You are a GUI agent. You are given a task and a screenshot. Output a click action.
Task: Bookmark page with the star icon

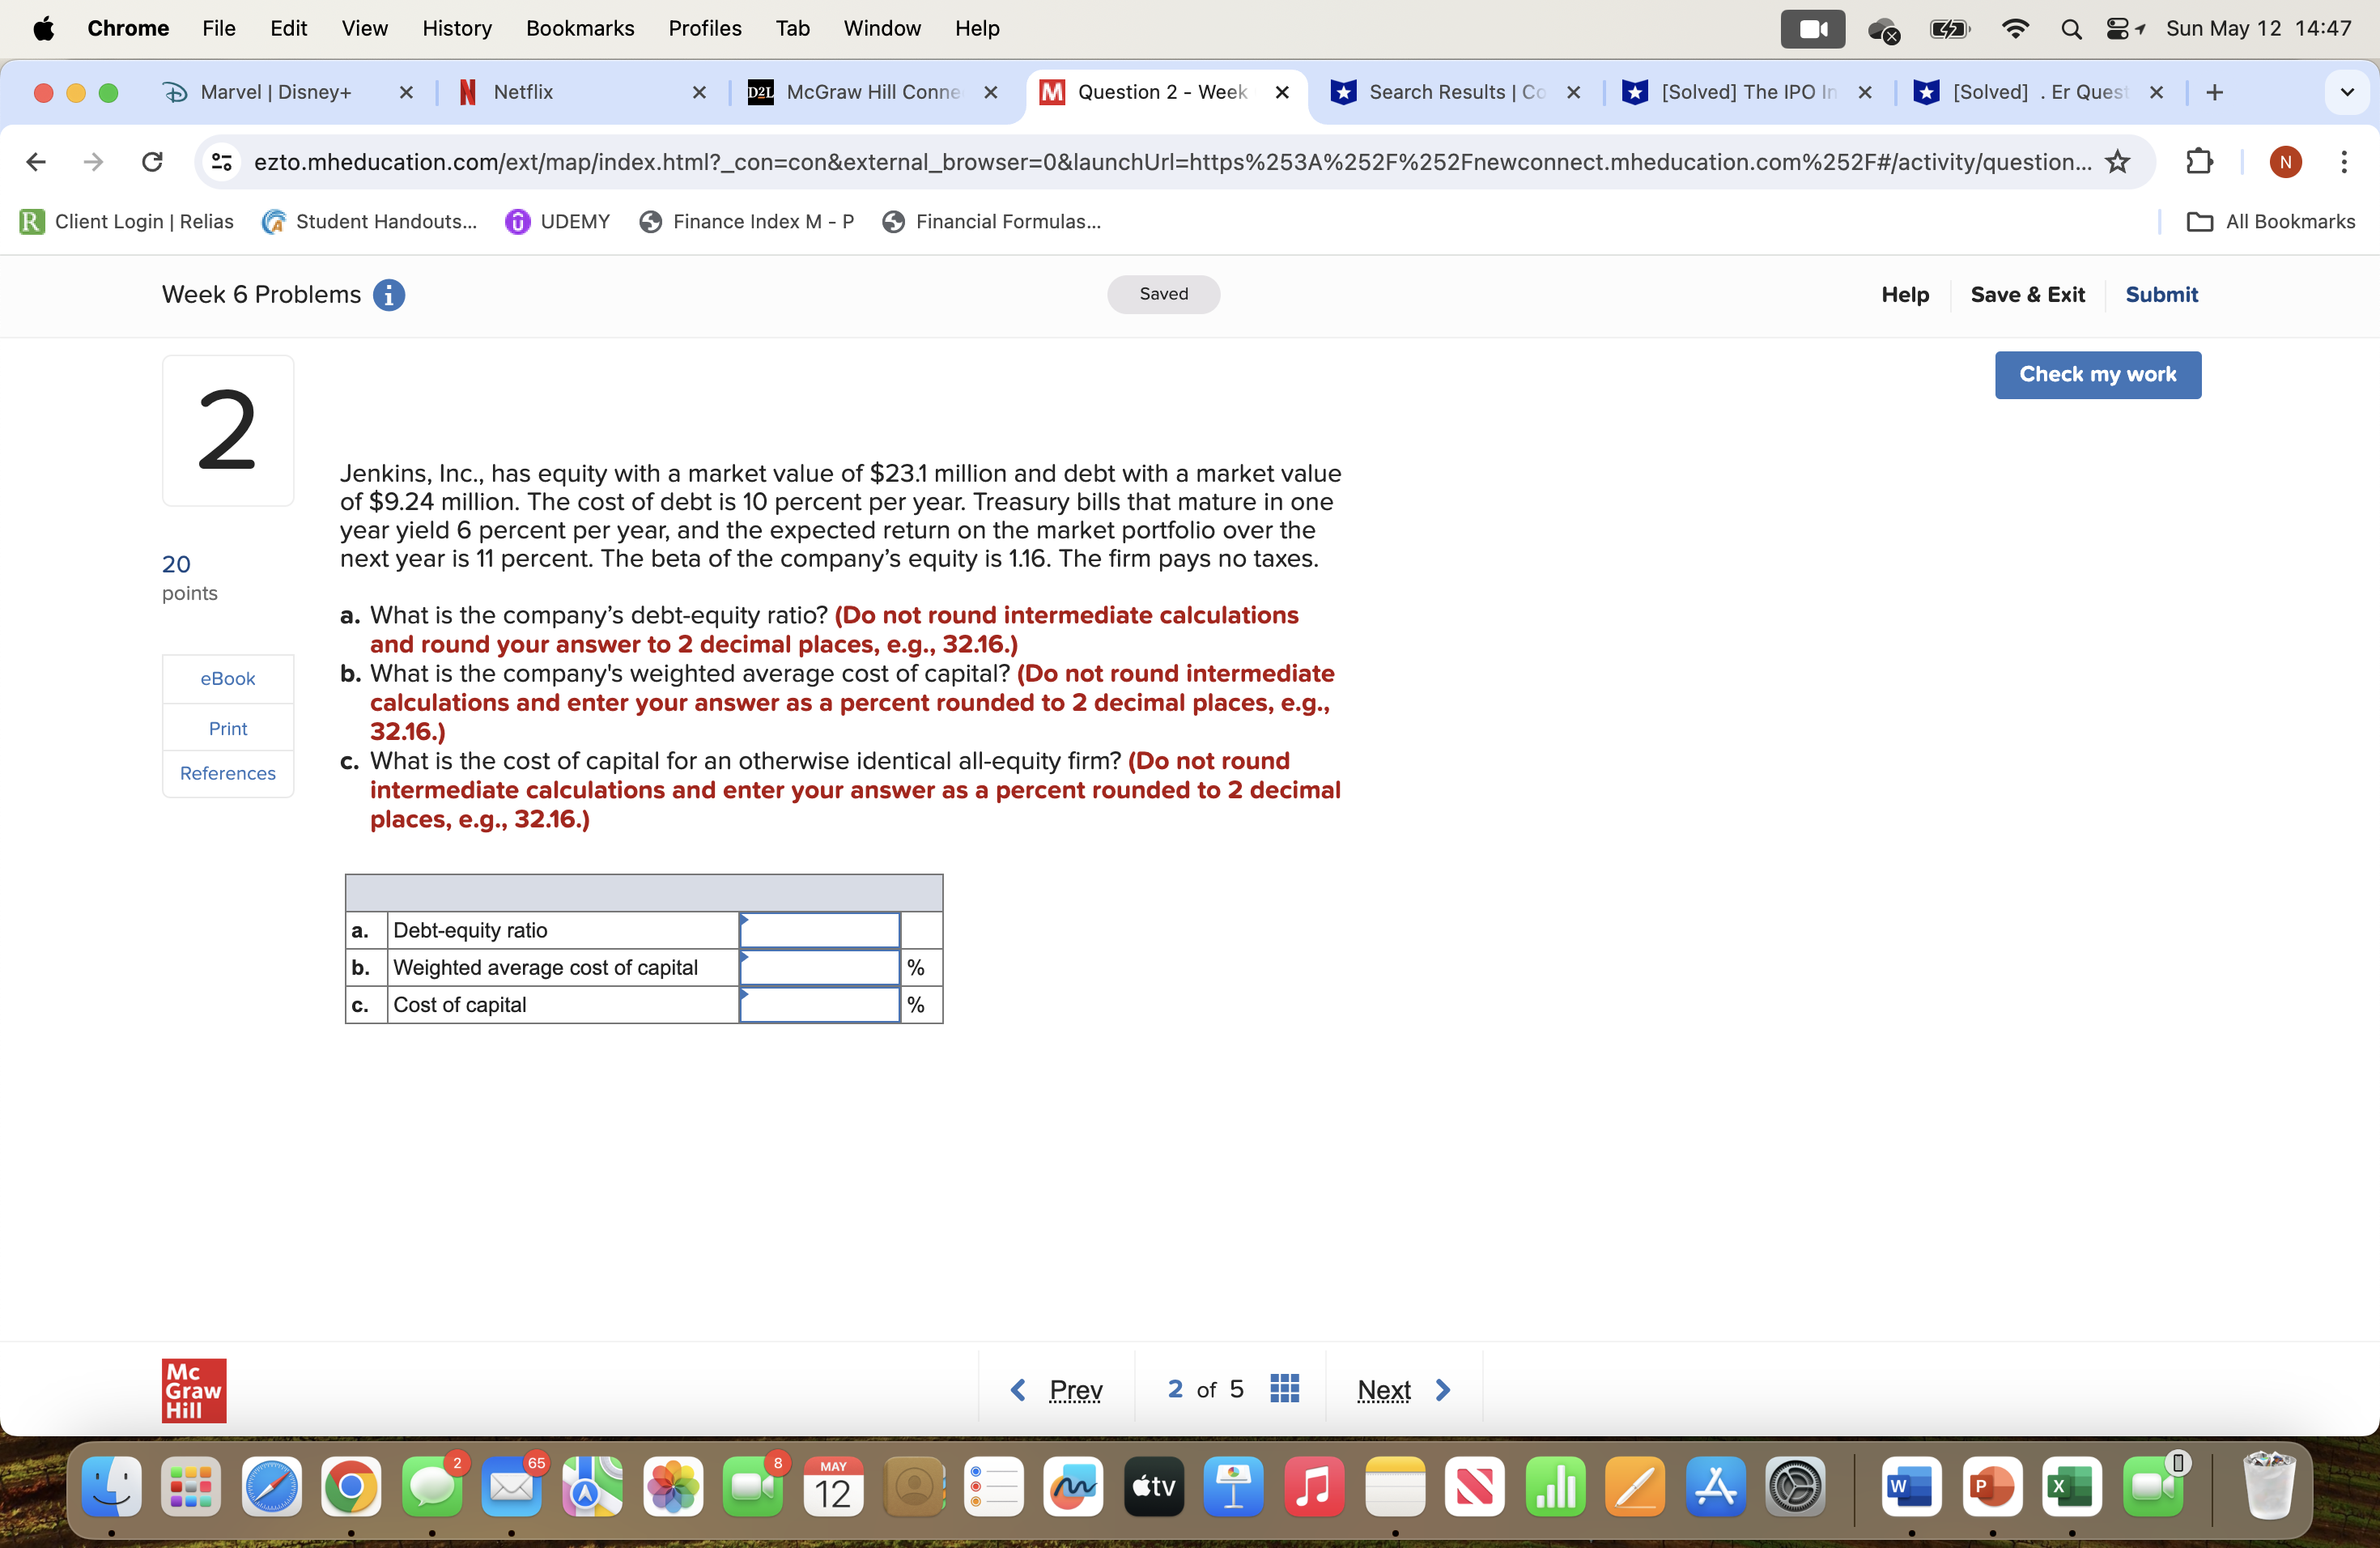click(2117, 162)
